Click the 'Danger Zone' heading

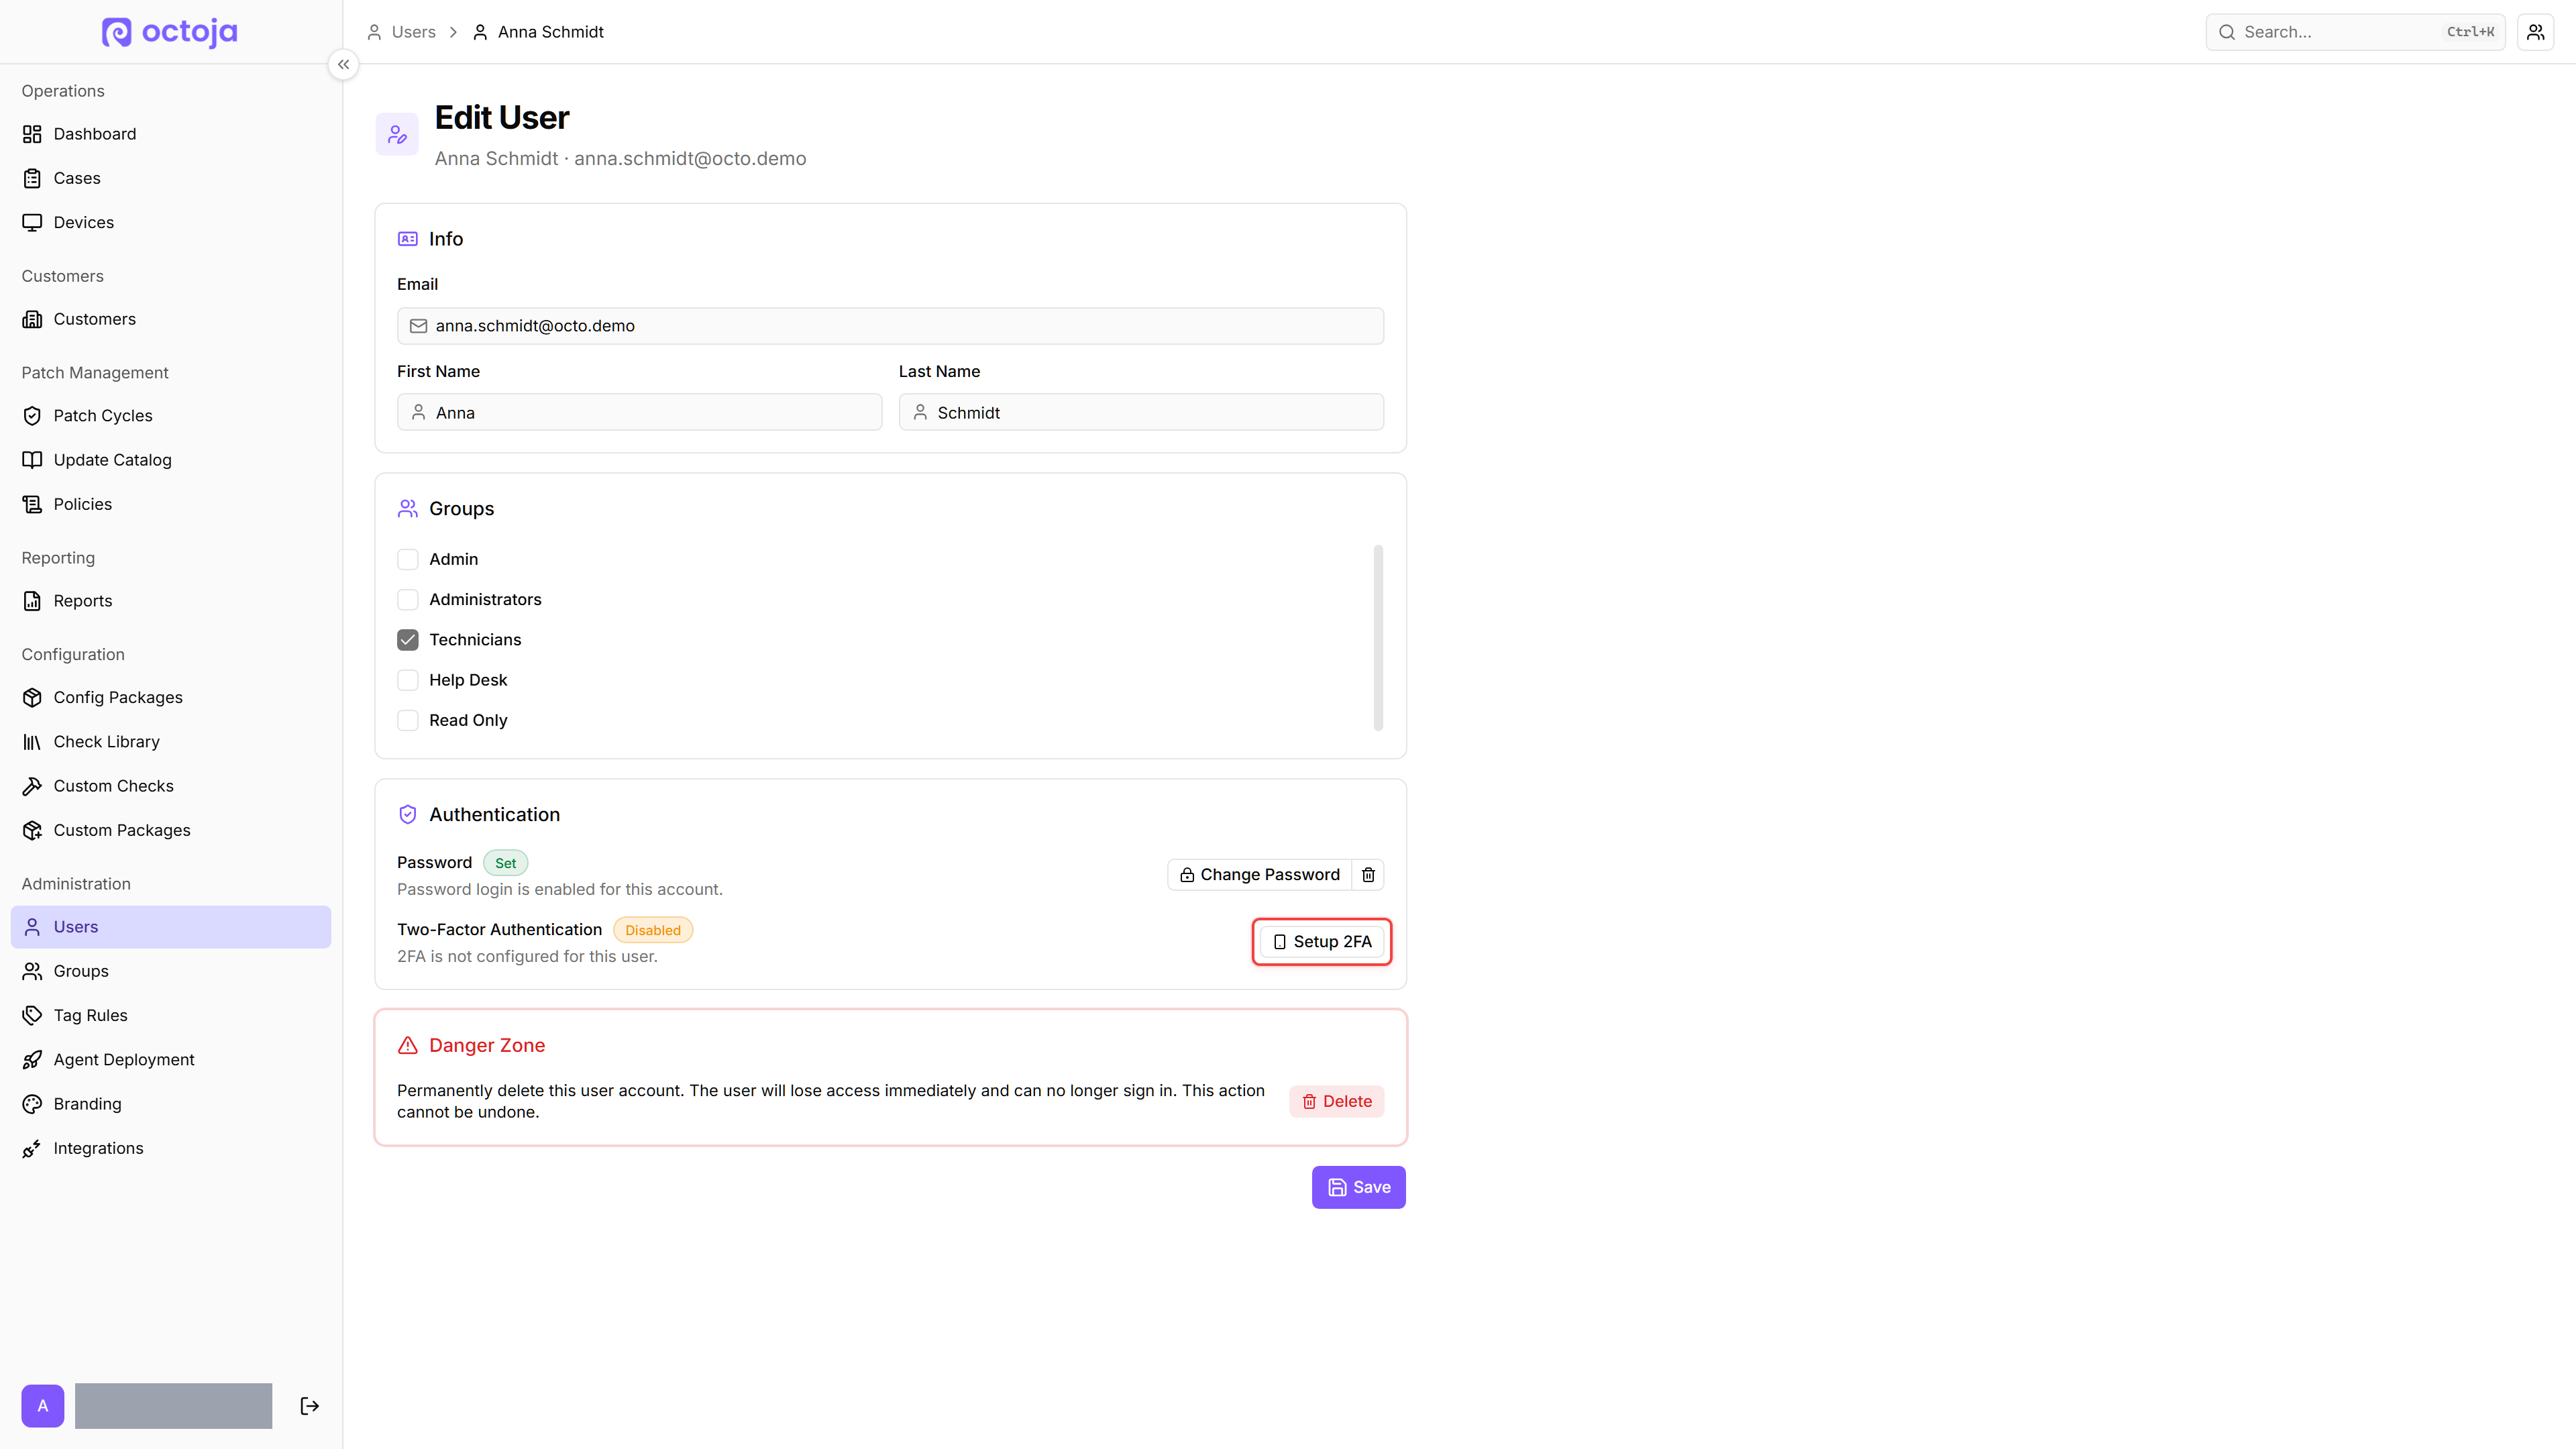[x=487, y=1045]
